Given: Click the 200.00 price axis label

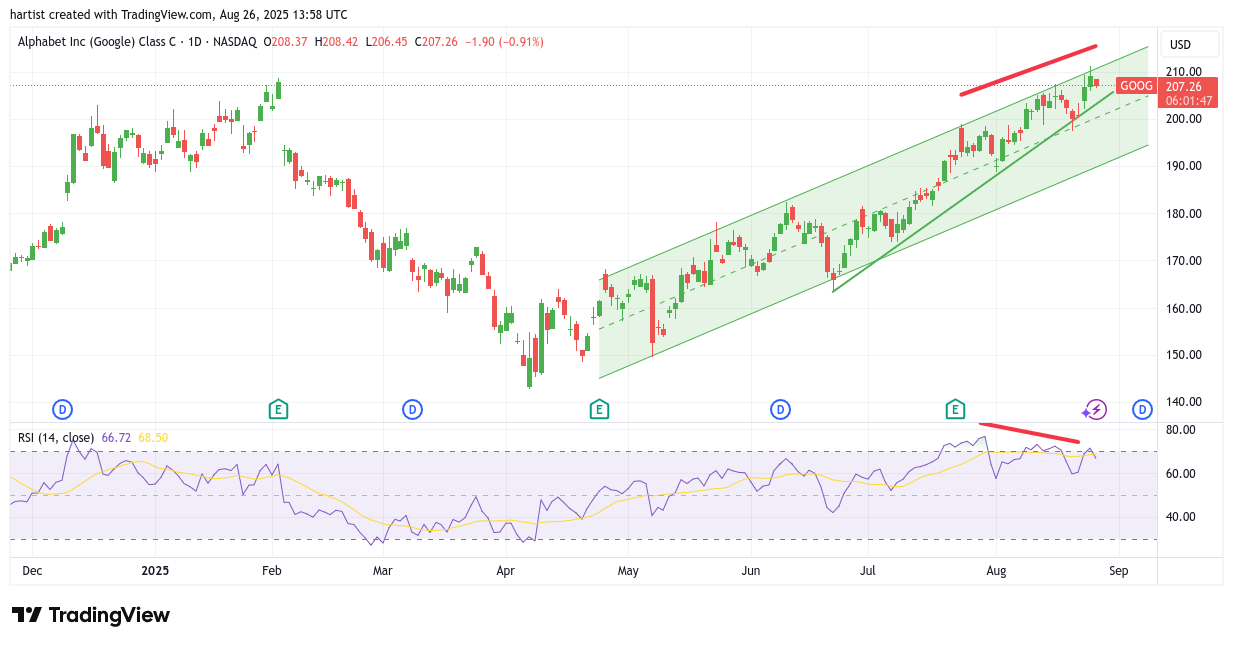Looking at the screenshot, I should coord(1184,118).
